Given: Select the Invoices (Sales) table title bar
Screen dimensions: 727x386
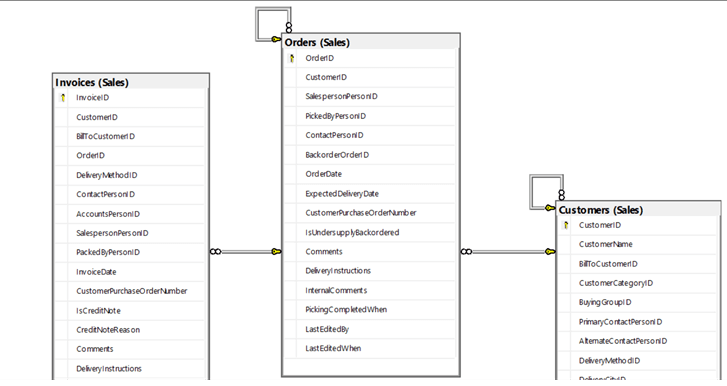Looking at the screenshot, I should coord(131,82).
